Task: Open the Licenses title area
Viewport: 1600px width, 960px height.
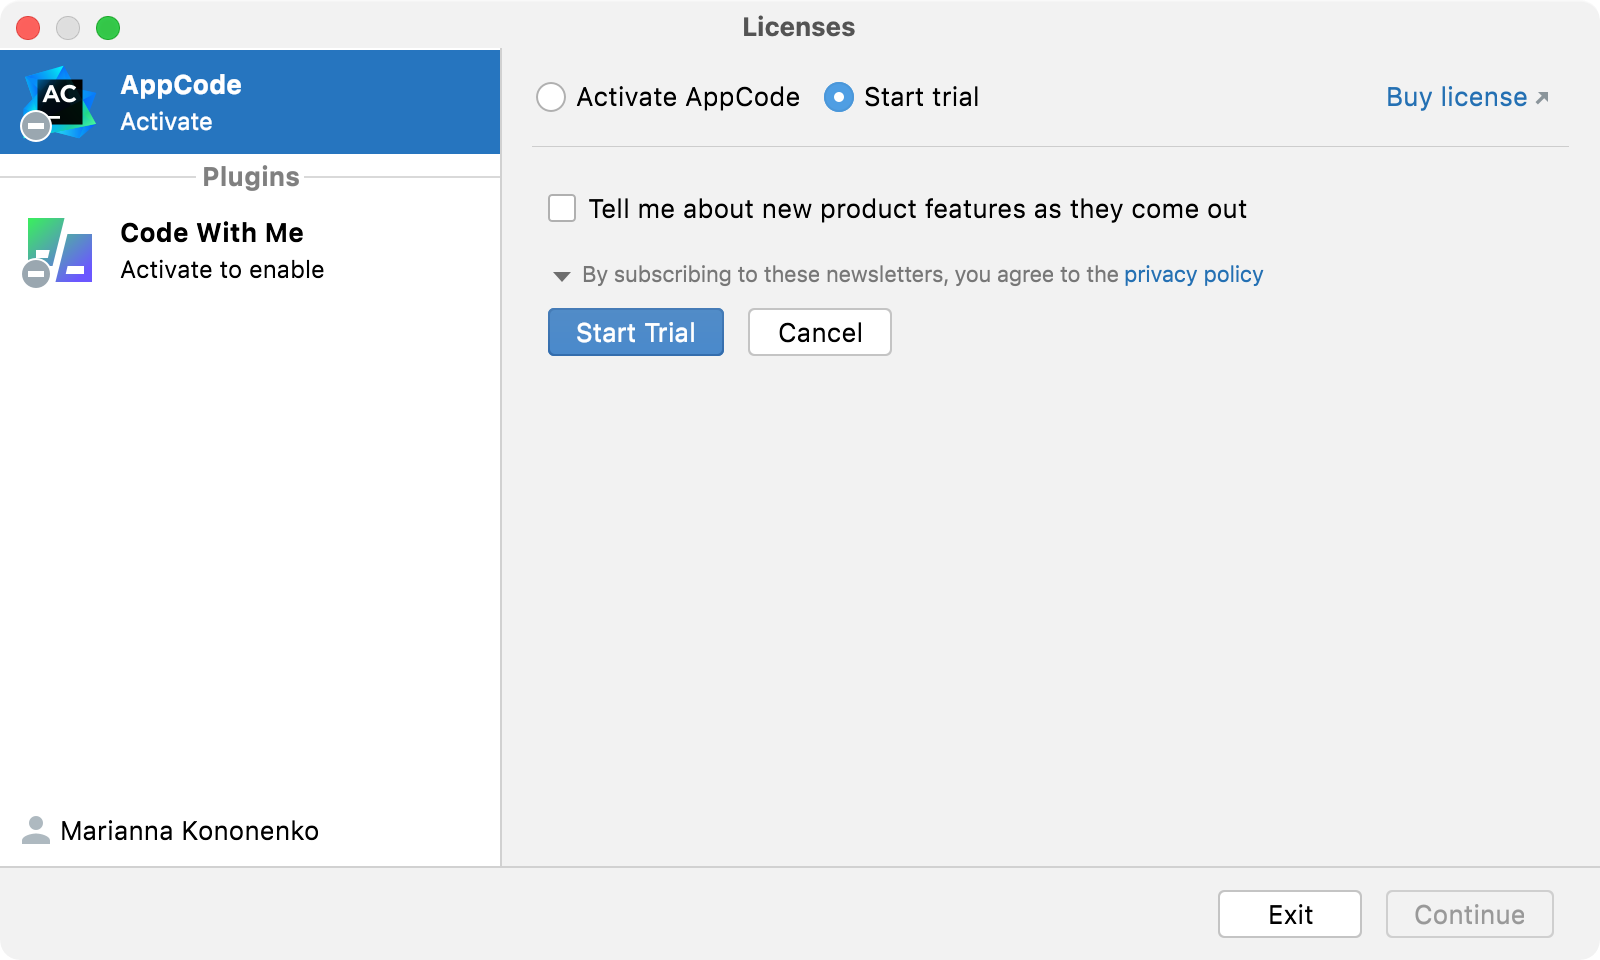Action: pyautogui.click(x=797, y=27)
